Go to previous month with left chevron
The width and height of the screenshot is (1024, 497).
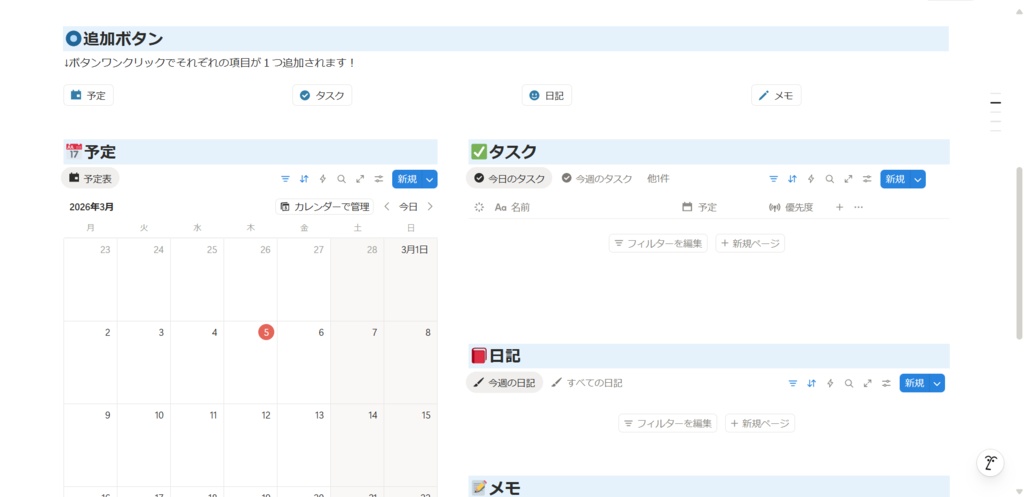387,206
